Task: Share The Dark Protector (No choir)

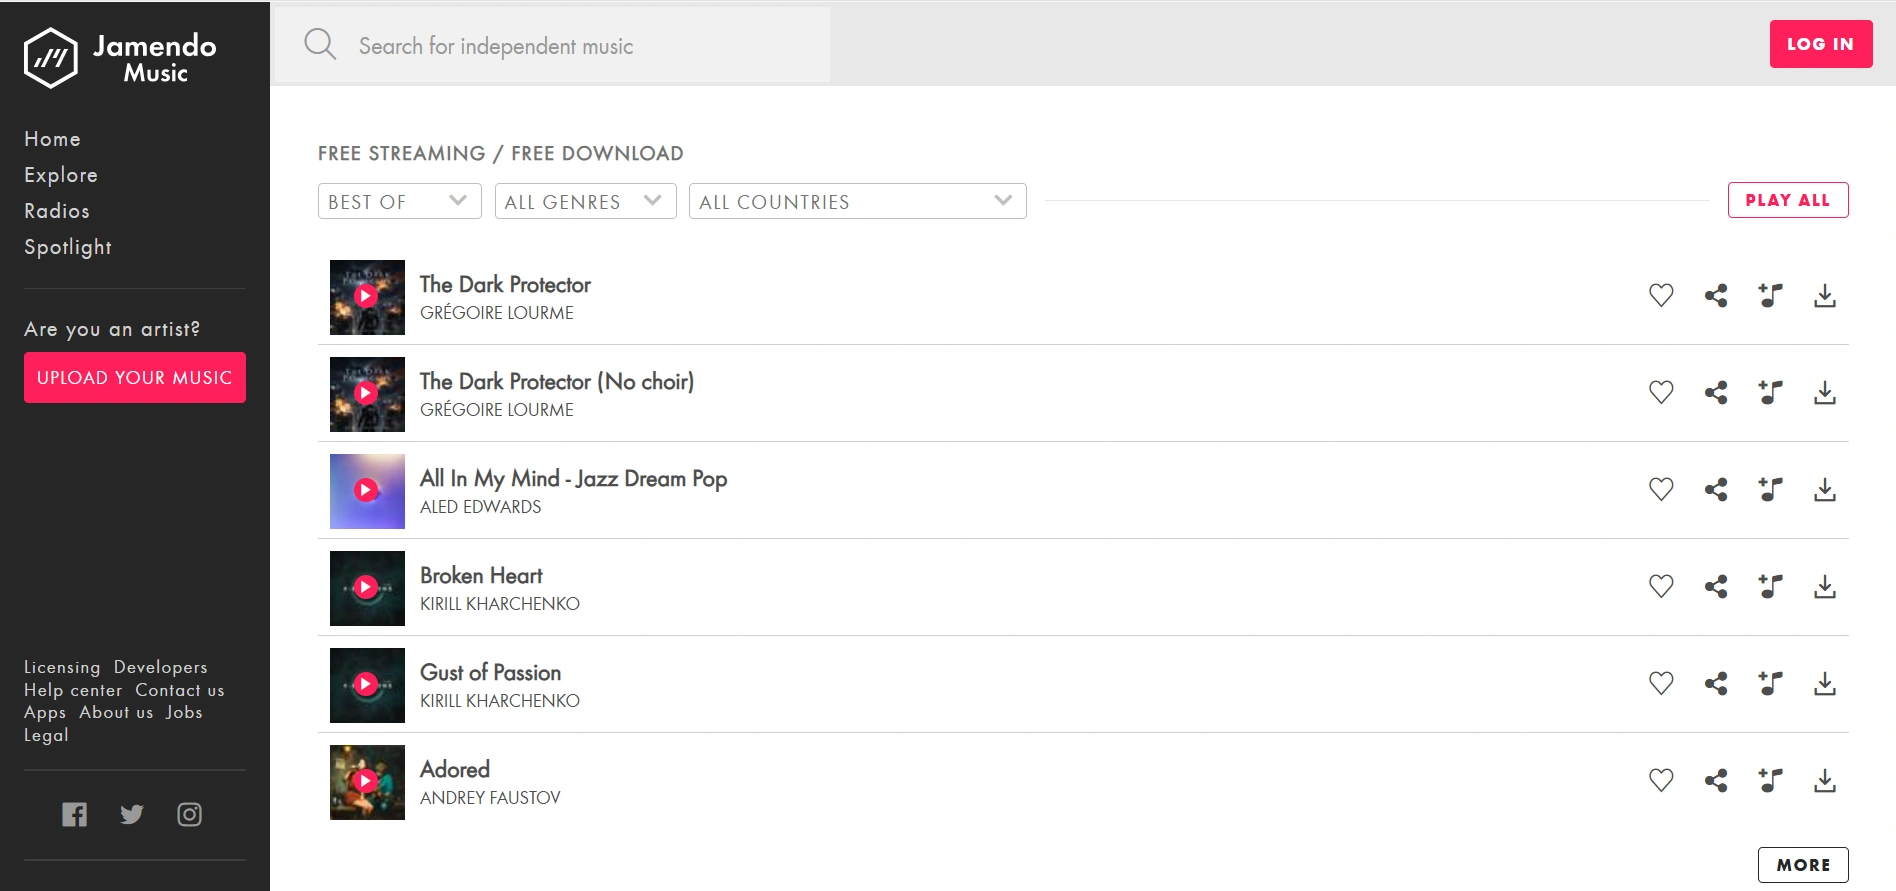Action: tap(1716, 393)
